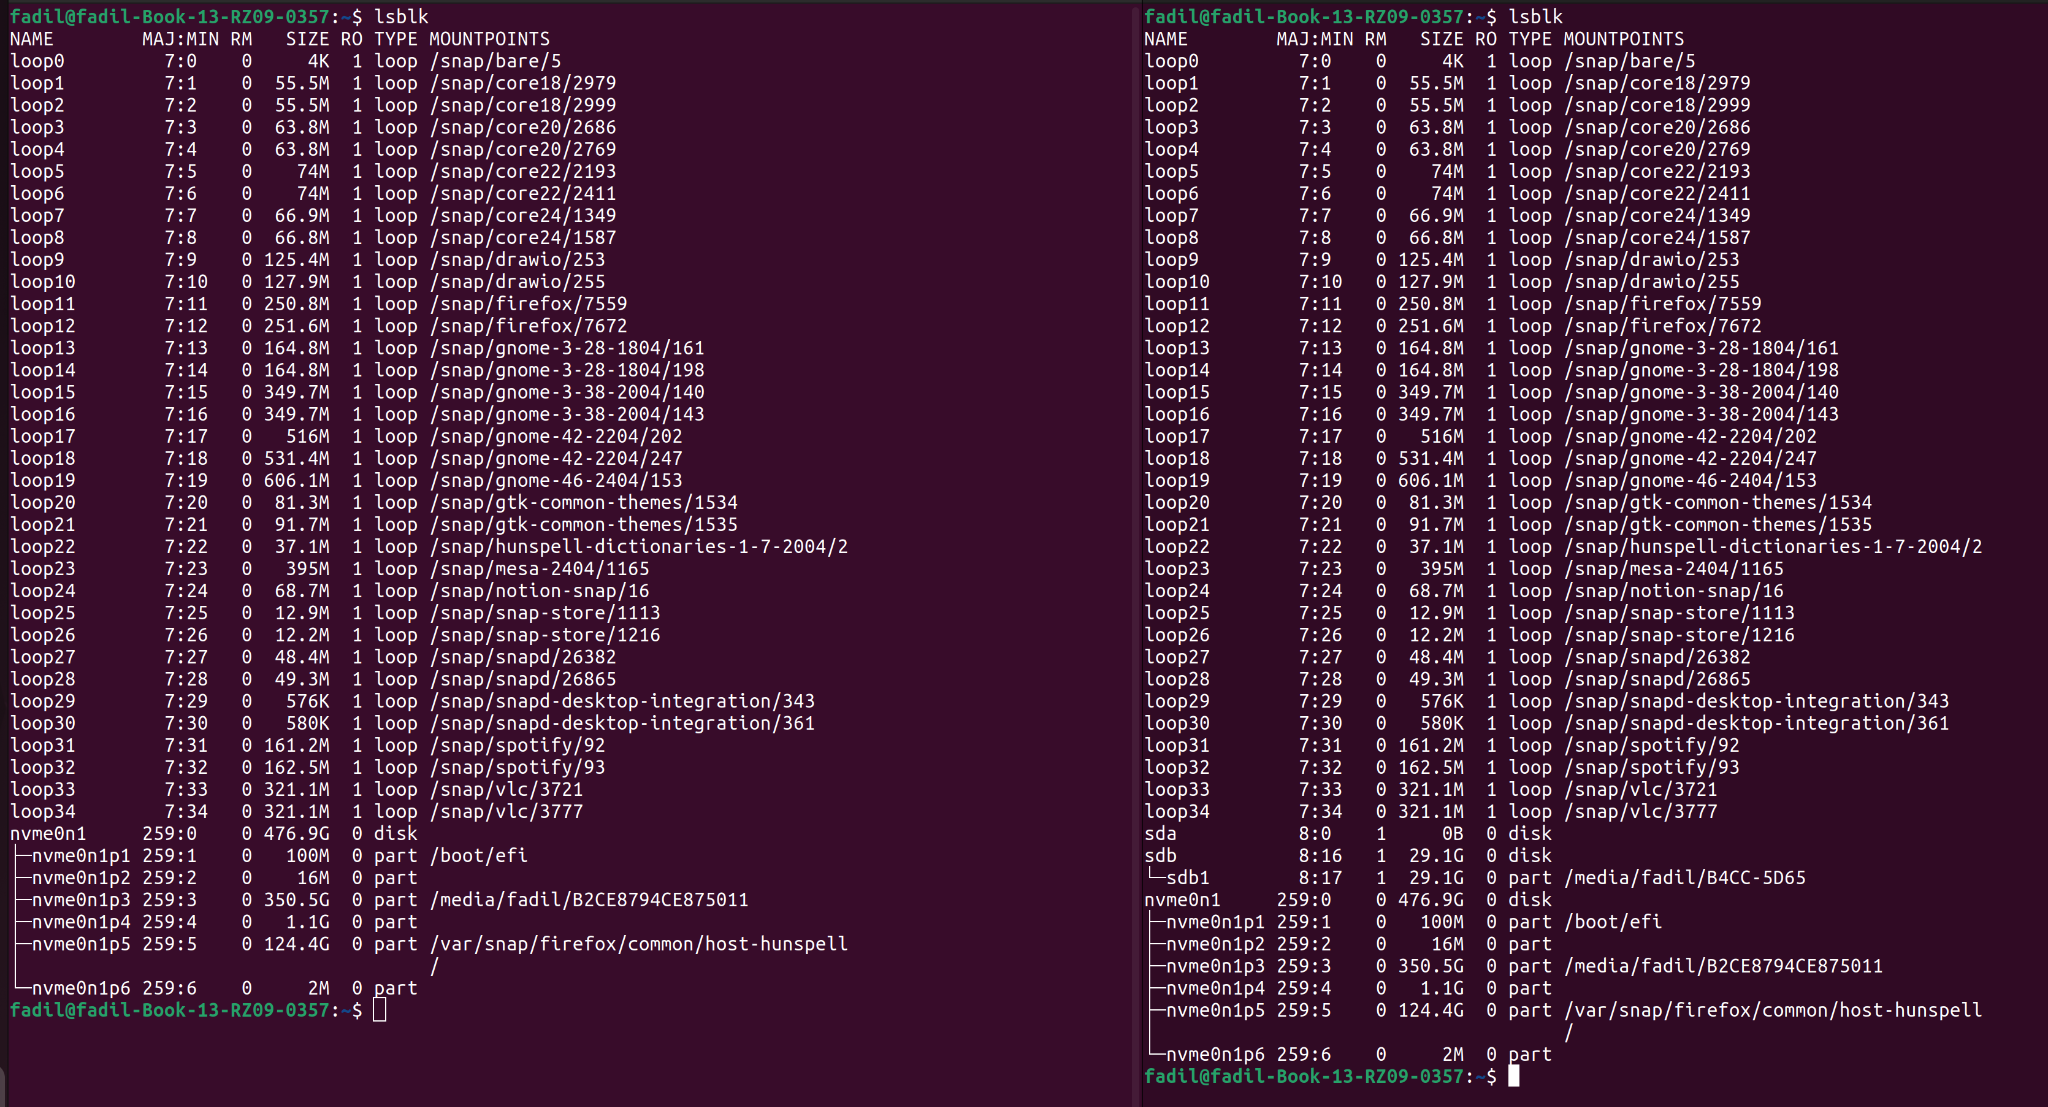2048x1107 pixels.
Task: Click /snap/drawio/253 in the left terminal
Action: point(518,260)
